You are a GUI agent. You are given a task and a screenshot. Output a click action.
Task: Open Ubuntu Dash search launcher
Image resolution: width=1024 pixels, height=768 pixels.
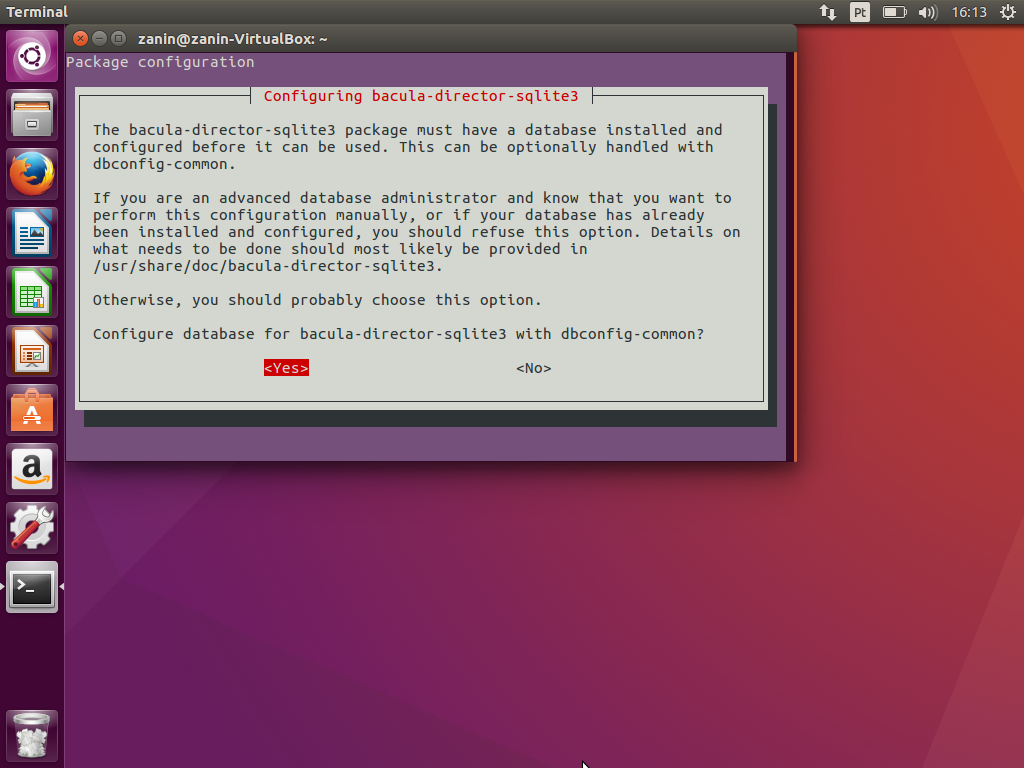point(32,56)
